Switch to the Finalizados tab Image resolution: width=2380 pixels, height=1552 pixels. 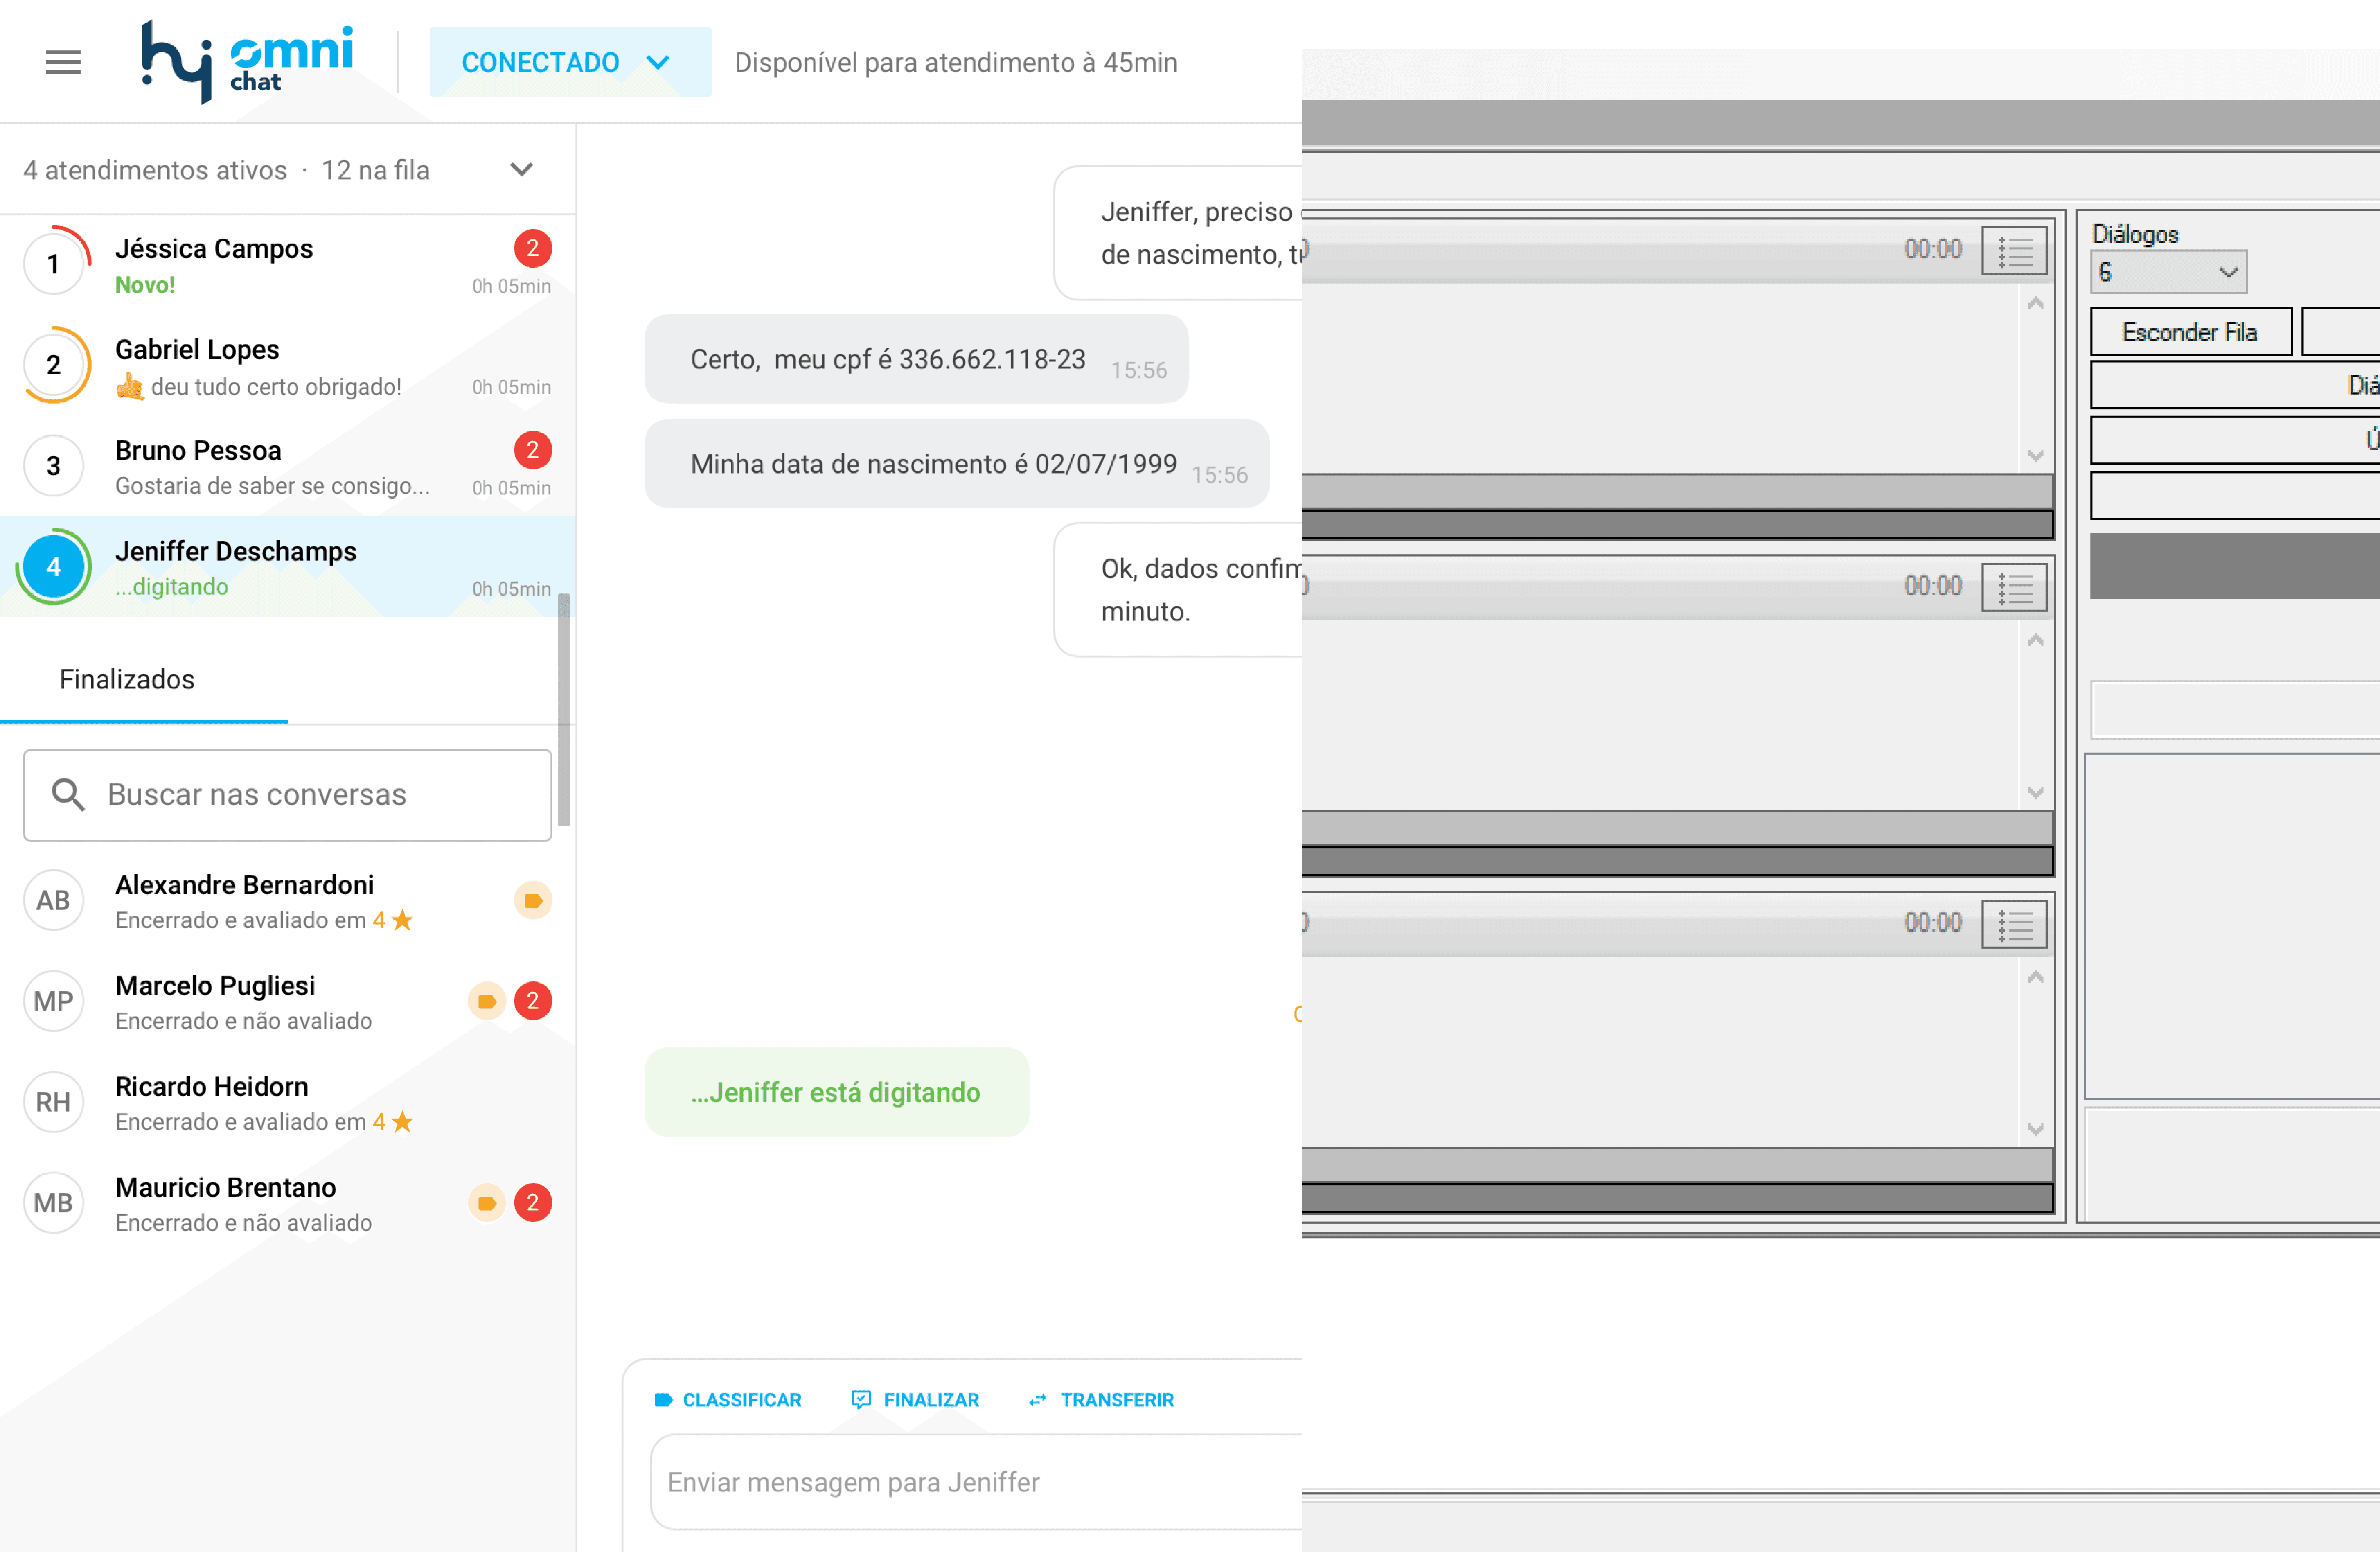(127, 680)
